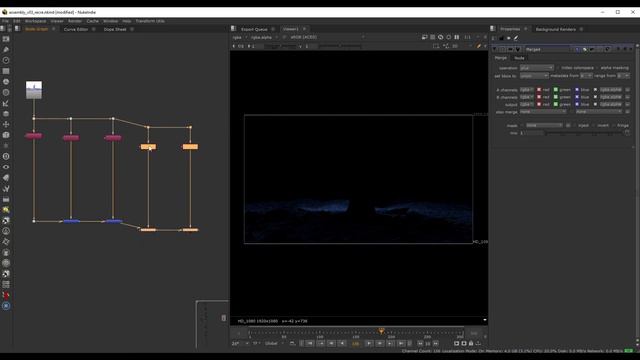Open the Time nodes toolbar menu
Screen dimensions: 640x360
click(6, 60)
